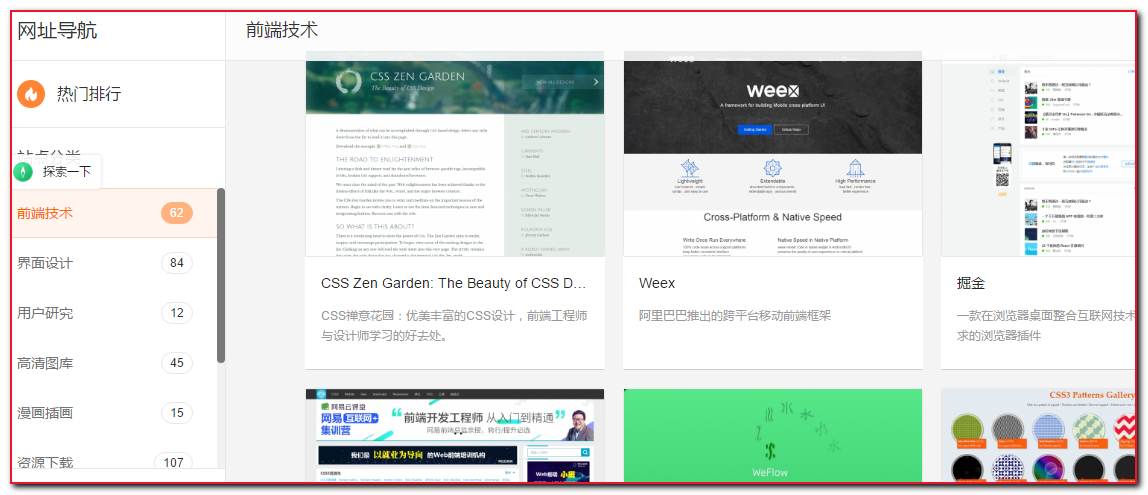
Task: Click the CSS禅意花园 description text
Action: click(x=454, y=326)
